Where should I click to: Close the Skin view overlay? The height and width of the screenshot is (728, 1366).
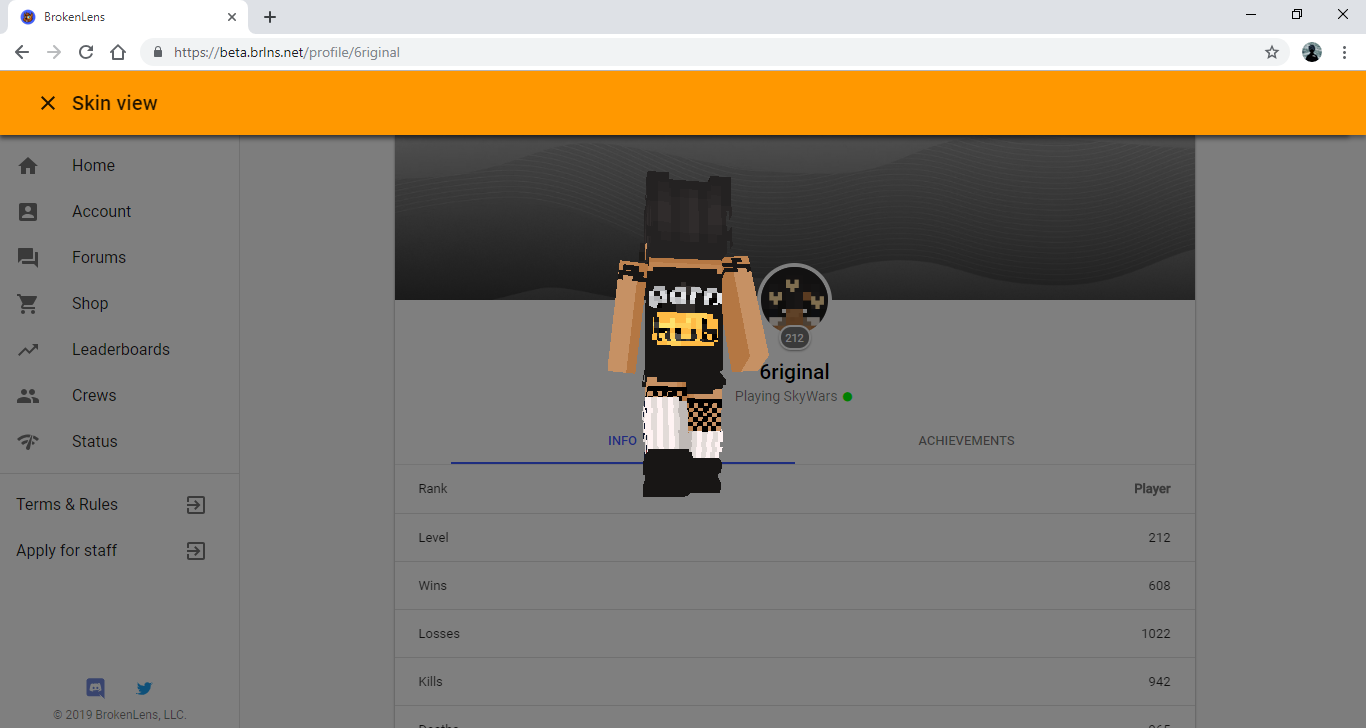point(48,103)
